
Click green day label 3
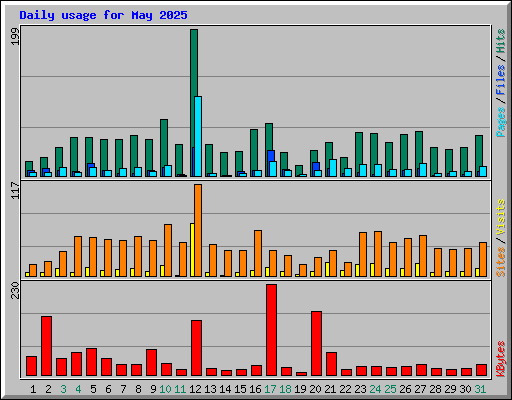63,389
